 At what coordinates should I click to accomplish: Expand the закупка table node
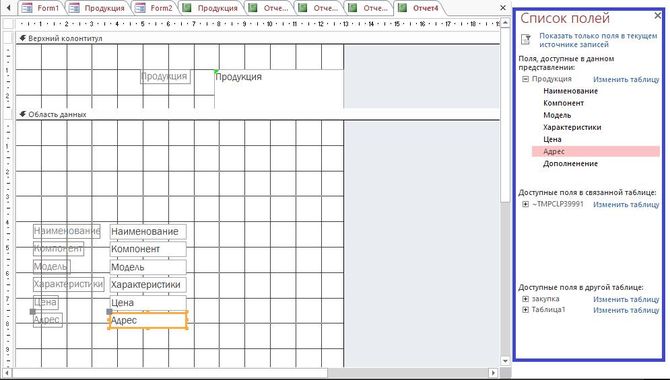(x=526, y=299)
